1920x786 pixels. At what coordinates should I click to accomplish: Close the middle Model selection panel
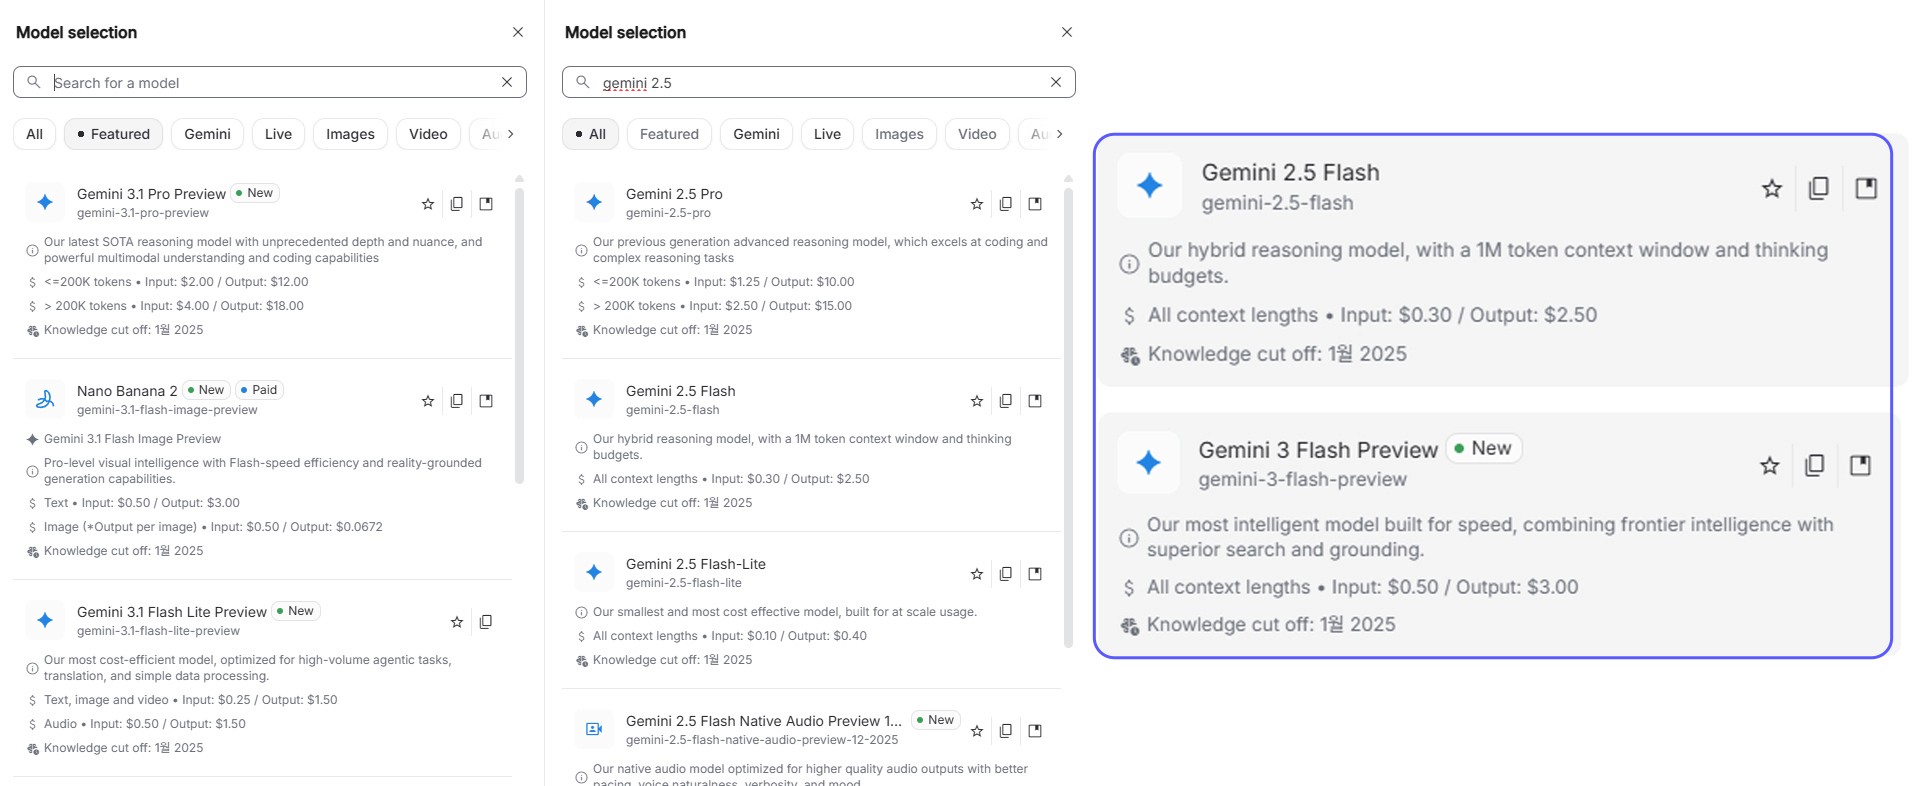point(1067,32)
